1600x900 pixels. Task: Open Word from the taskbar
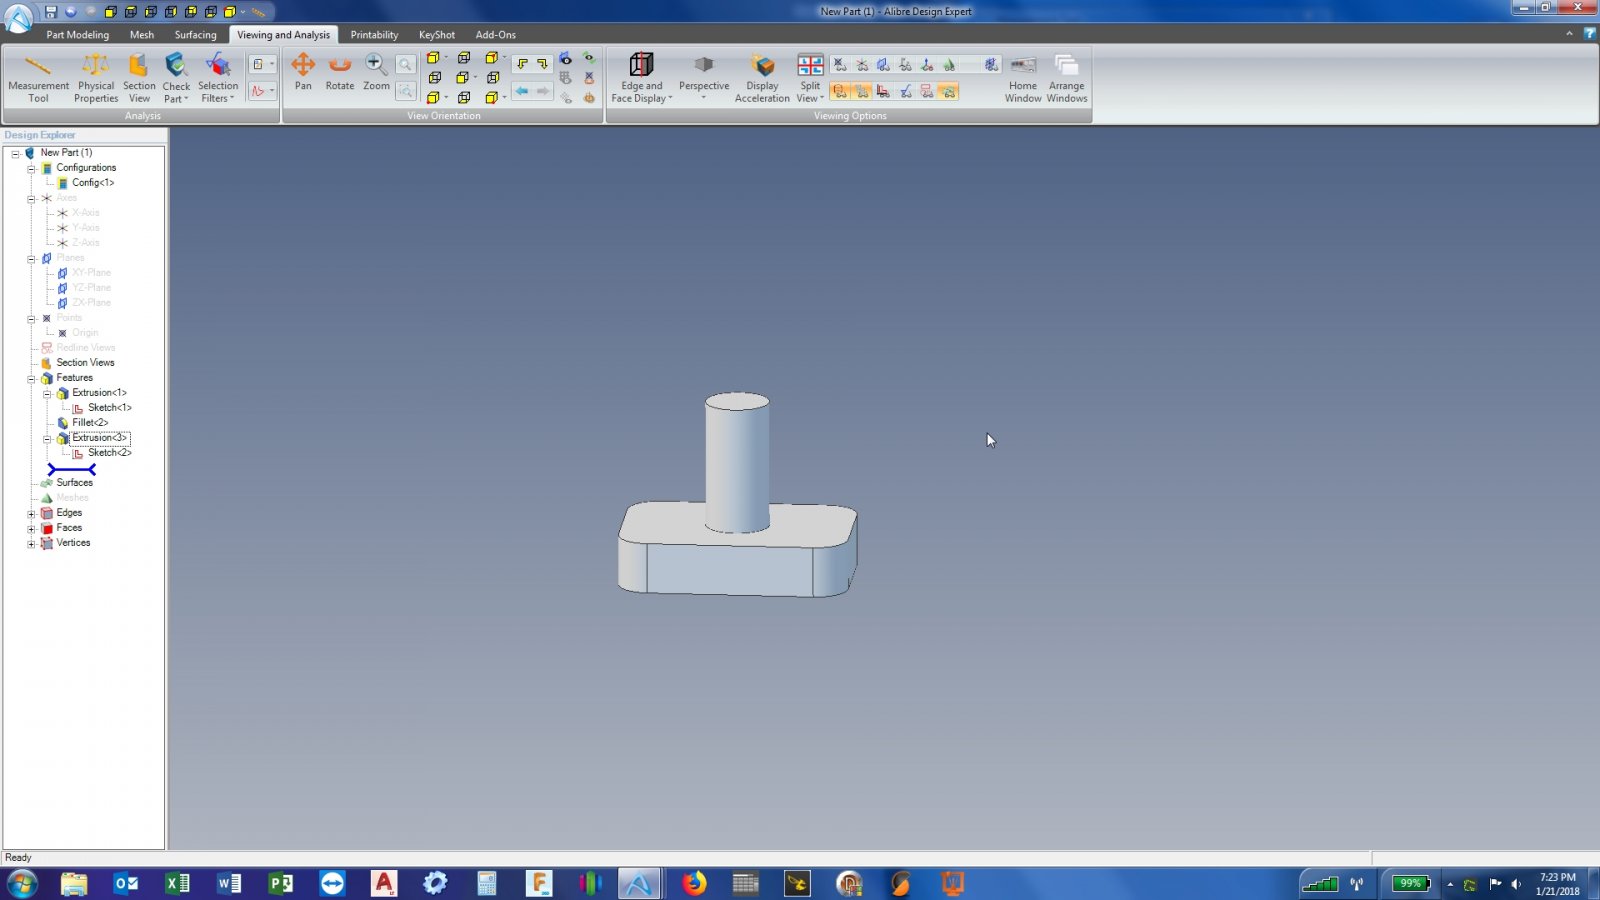pos(229,883)
